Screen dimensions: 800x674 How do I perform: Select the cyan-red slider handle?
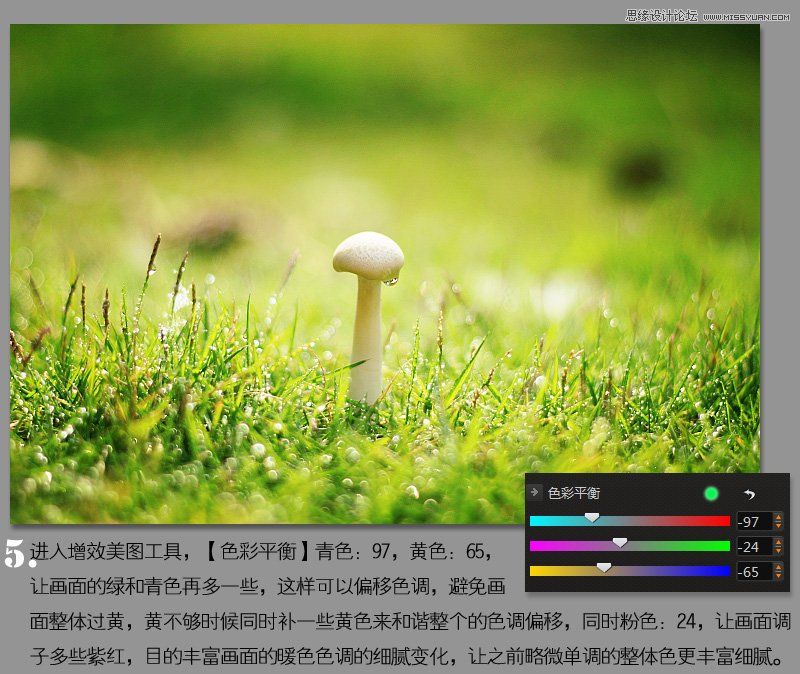pos(592,519)
